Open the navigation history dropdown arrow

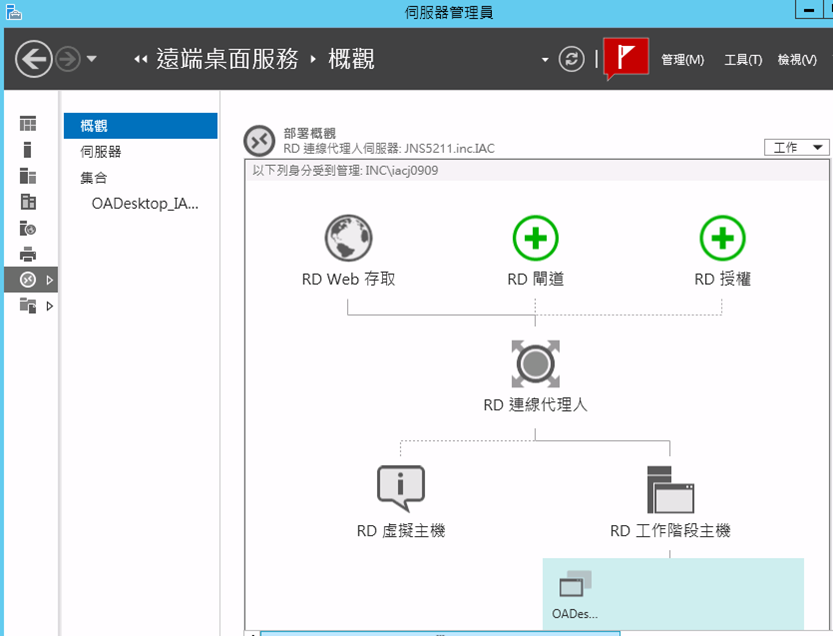[x=92, y=59]
